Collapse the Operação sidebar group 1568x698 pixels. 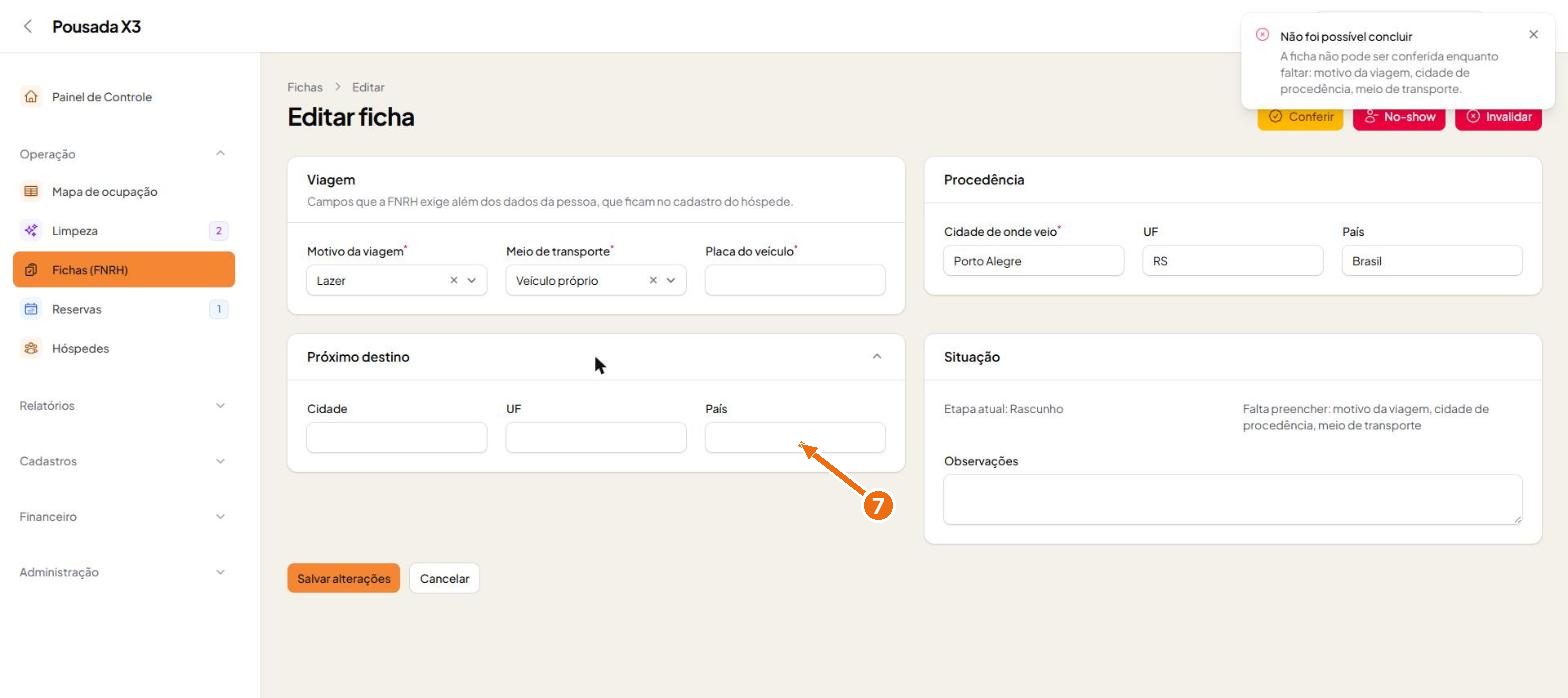pos(220,154)
